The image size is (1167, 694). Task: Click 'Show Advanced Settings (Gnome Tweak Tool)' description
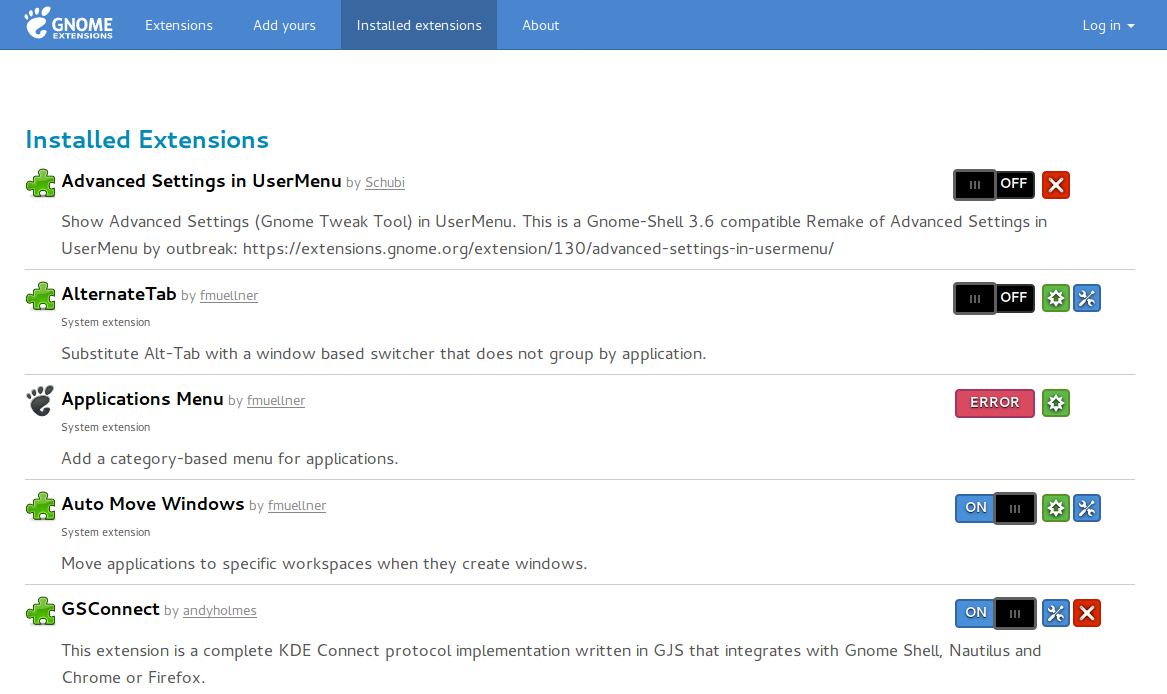tap(554, 235)
